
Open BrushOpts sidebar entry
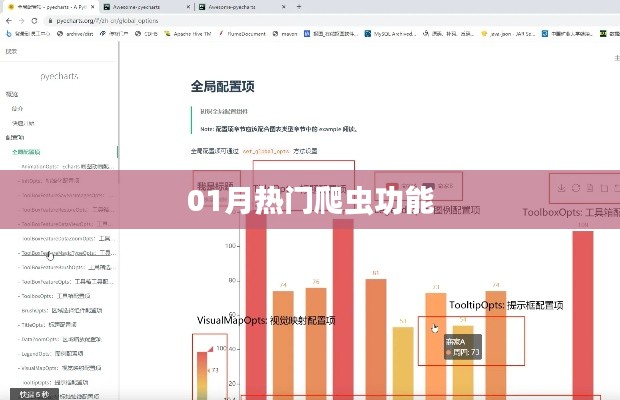click(x=60, y=311)
